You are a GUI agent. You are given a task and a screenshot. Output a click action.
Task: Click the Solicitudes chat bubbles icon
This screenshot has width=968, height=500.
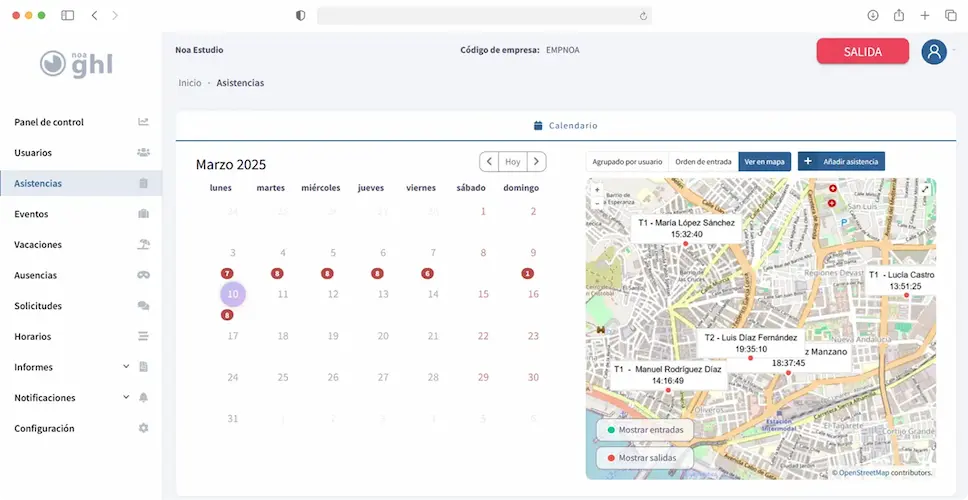[143, 306]
